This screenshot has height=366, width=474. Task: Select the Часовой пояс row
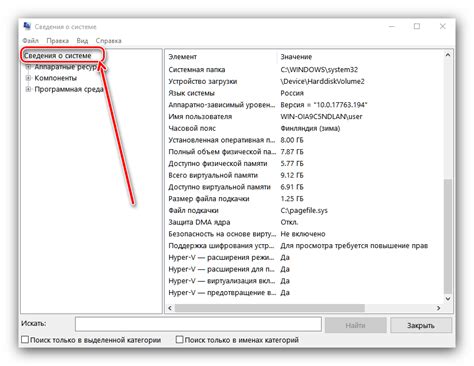coord(304,128)
